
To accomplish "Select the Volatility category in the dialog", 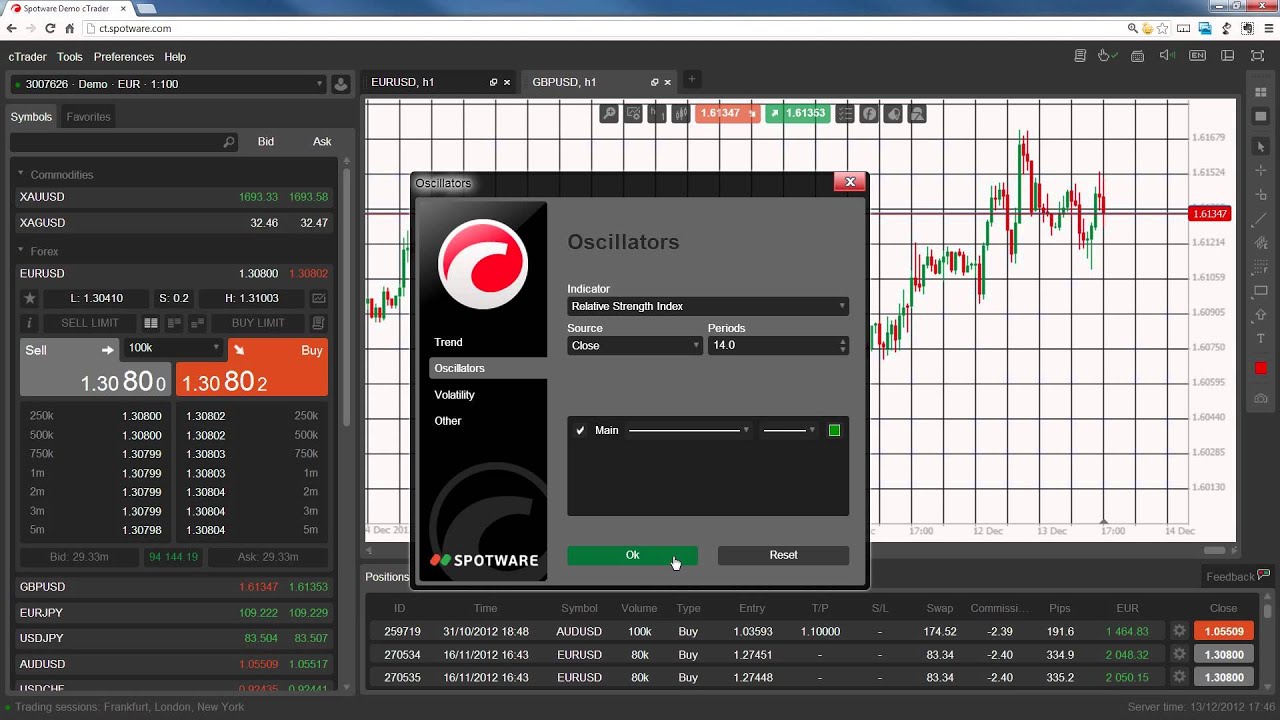I will click(454, 394).
